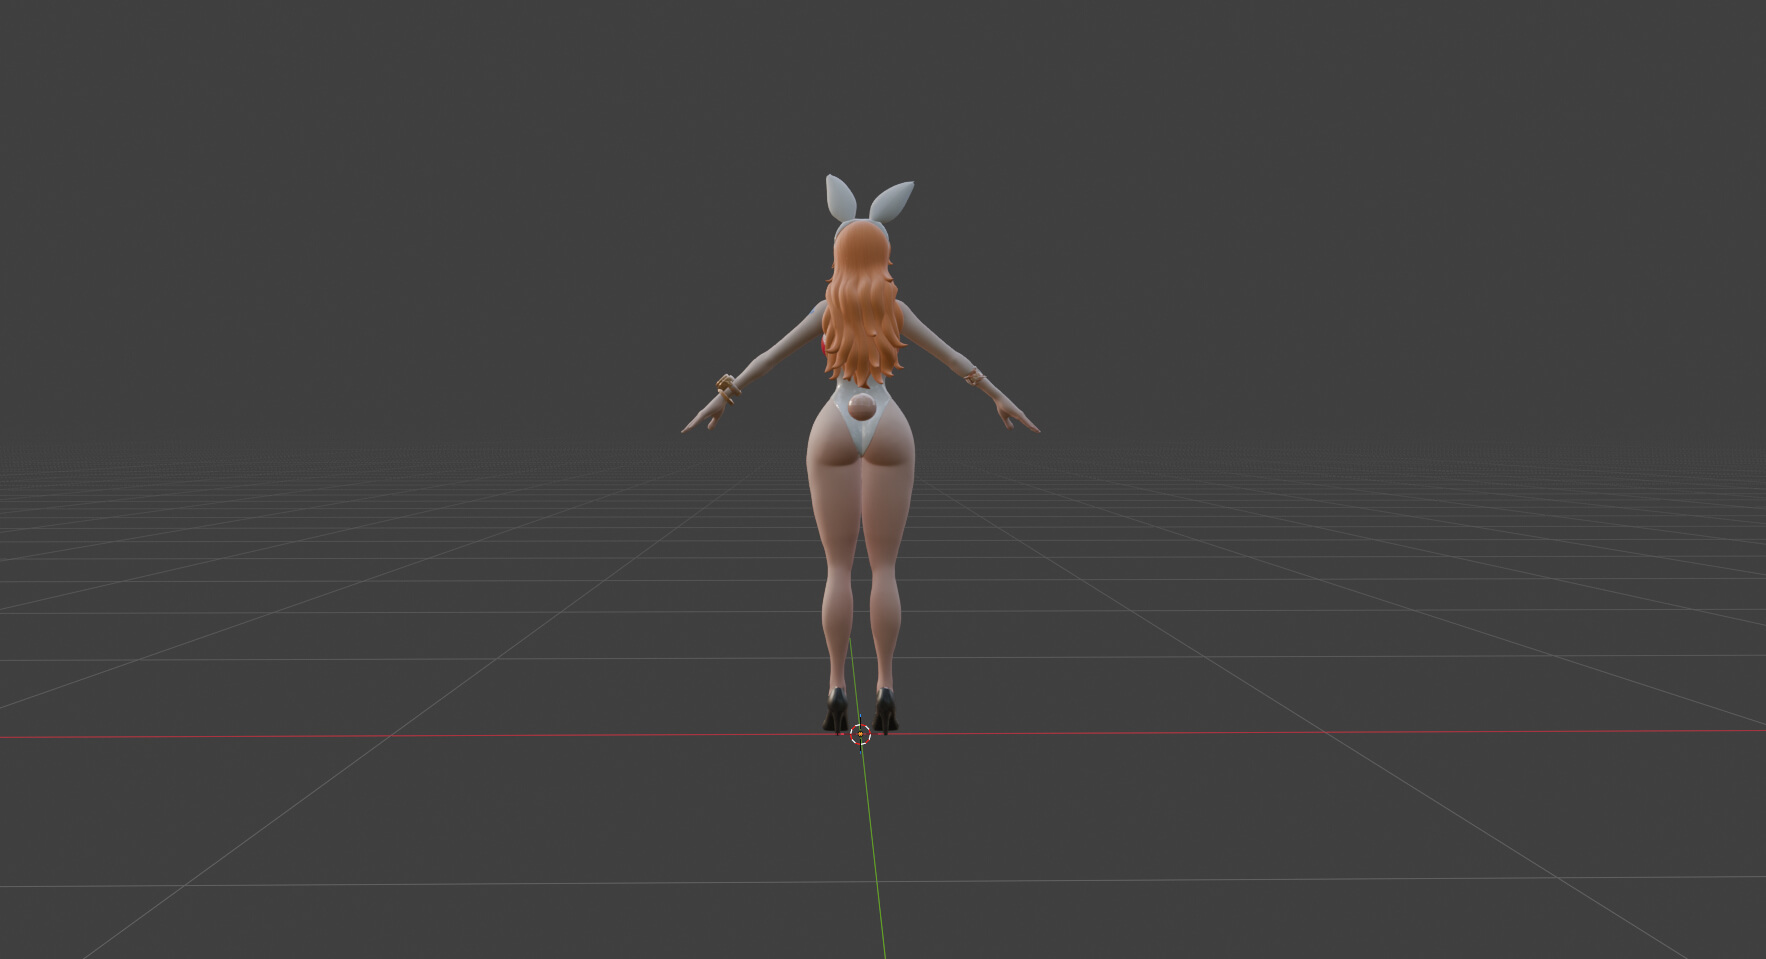Click the left black high-heel shoe

point(836,710)
